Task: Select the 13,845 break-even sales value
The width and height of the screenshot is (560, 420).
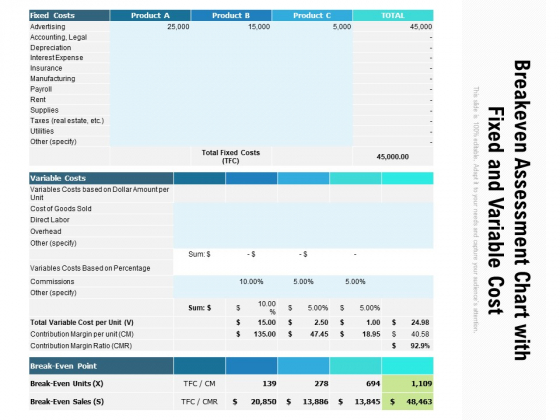Action: point(368,401)
